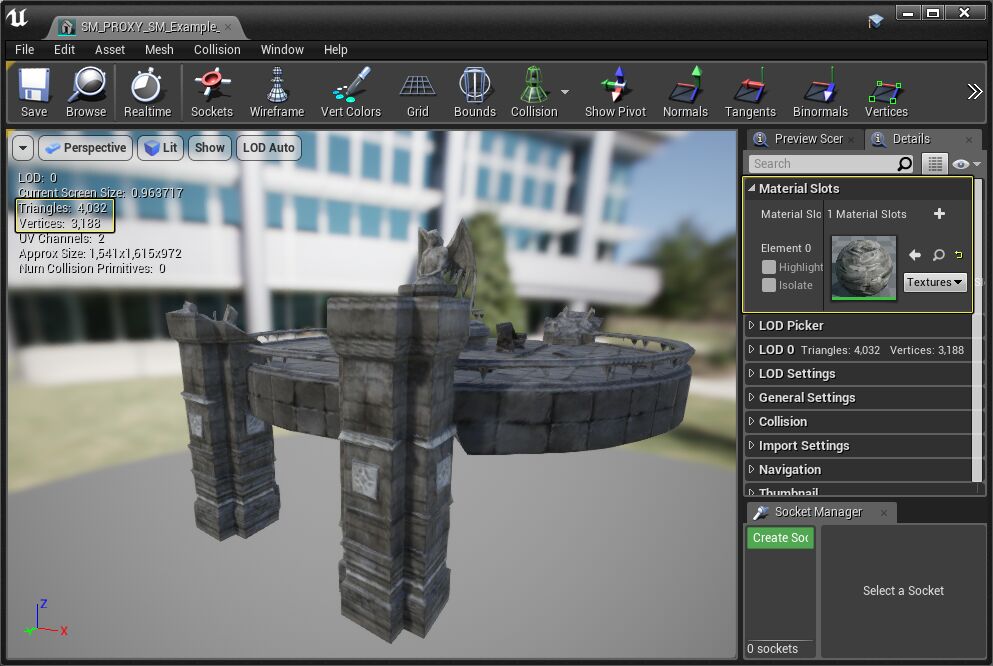Click the material preview thumbnail
The height and width of the screenshot is (666, 993).
(863, 267)
